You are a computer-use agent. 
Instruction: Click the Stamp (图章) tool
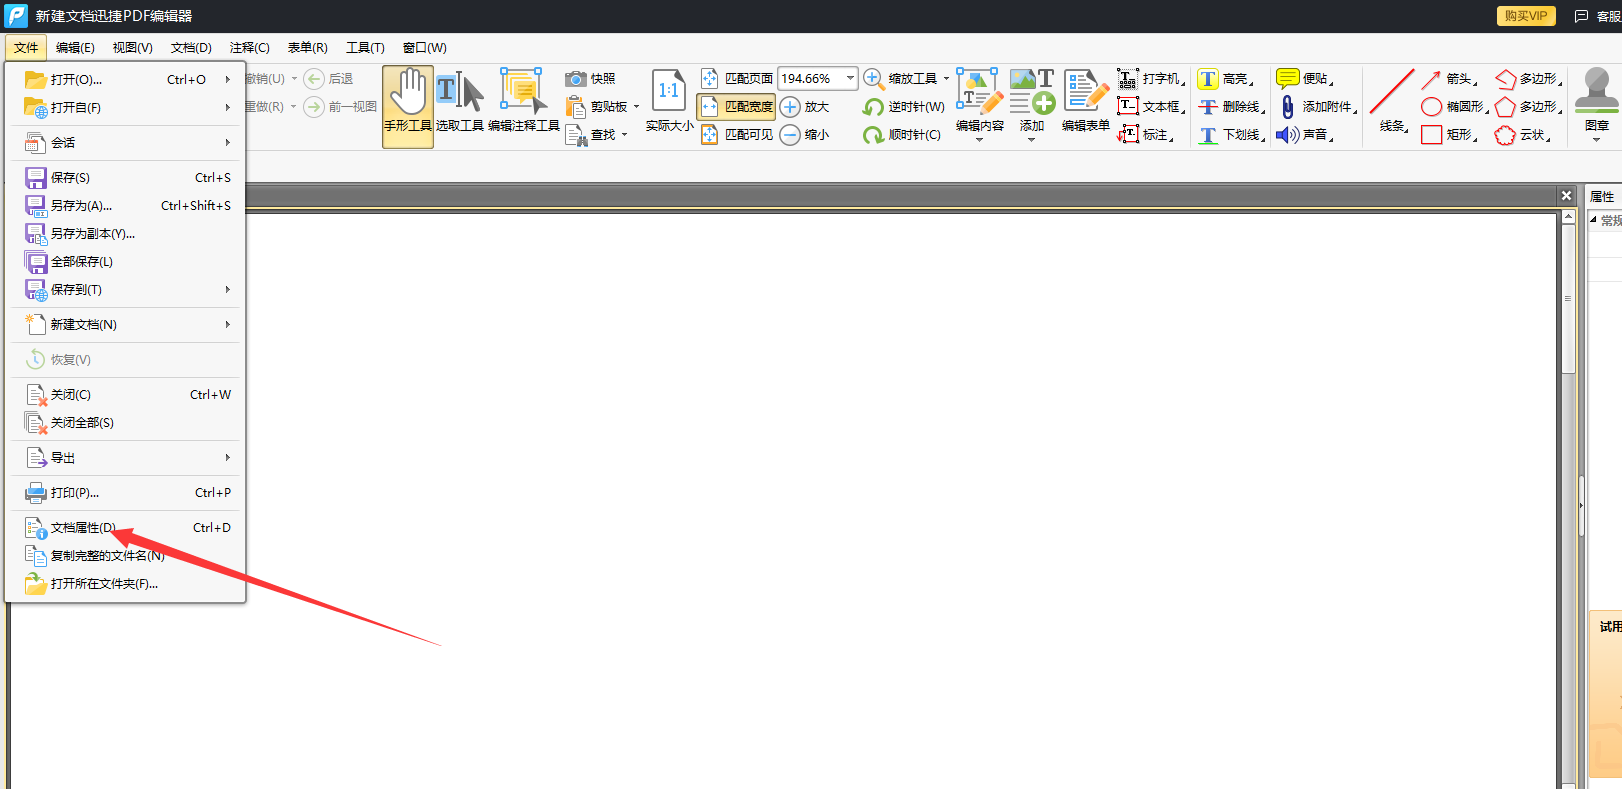click(x=1596, y=106)
